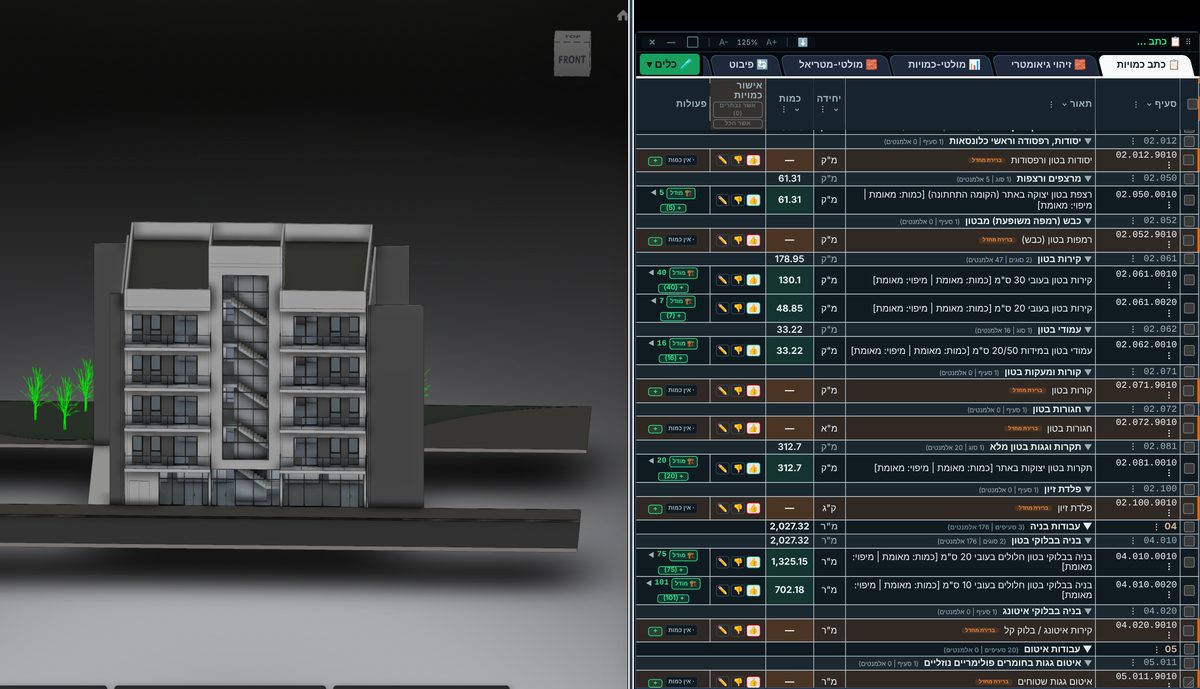Open sort dropdown arrow on the יחידה column

(x=836, y=110)
